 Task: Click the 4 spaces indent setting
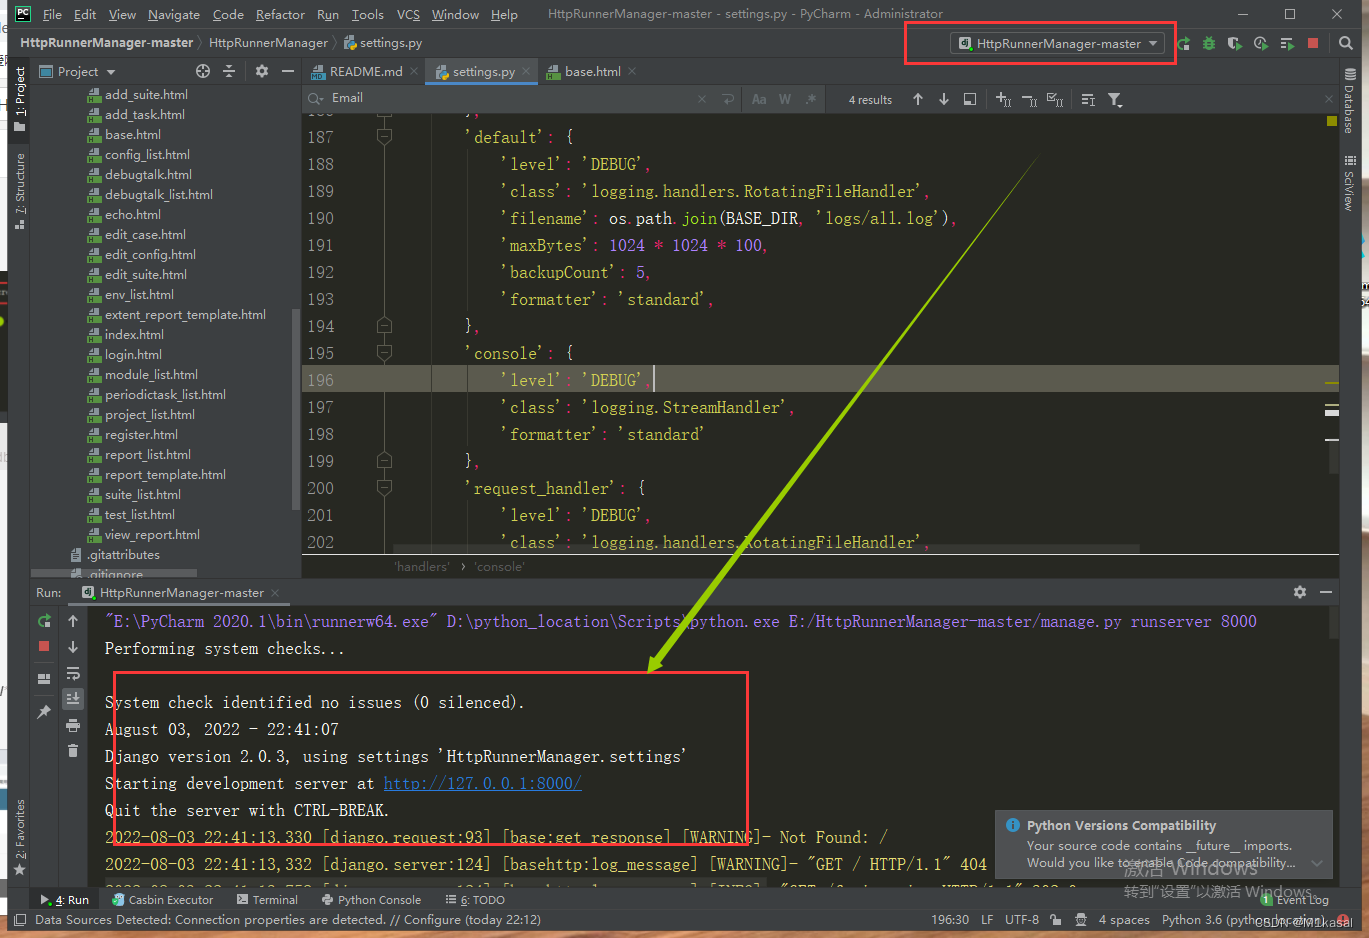tap(1124, 919)
